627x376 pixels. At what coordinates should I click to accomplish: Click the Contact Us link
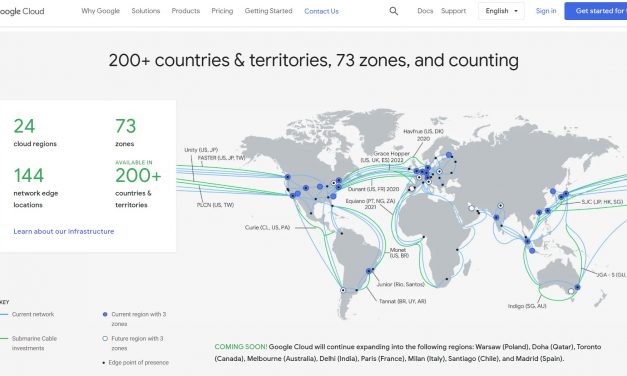pyautogui.click(x=321, y=11)
